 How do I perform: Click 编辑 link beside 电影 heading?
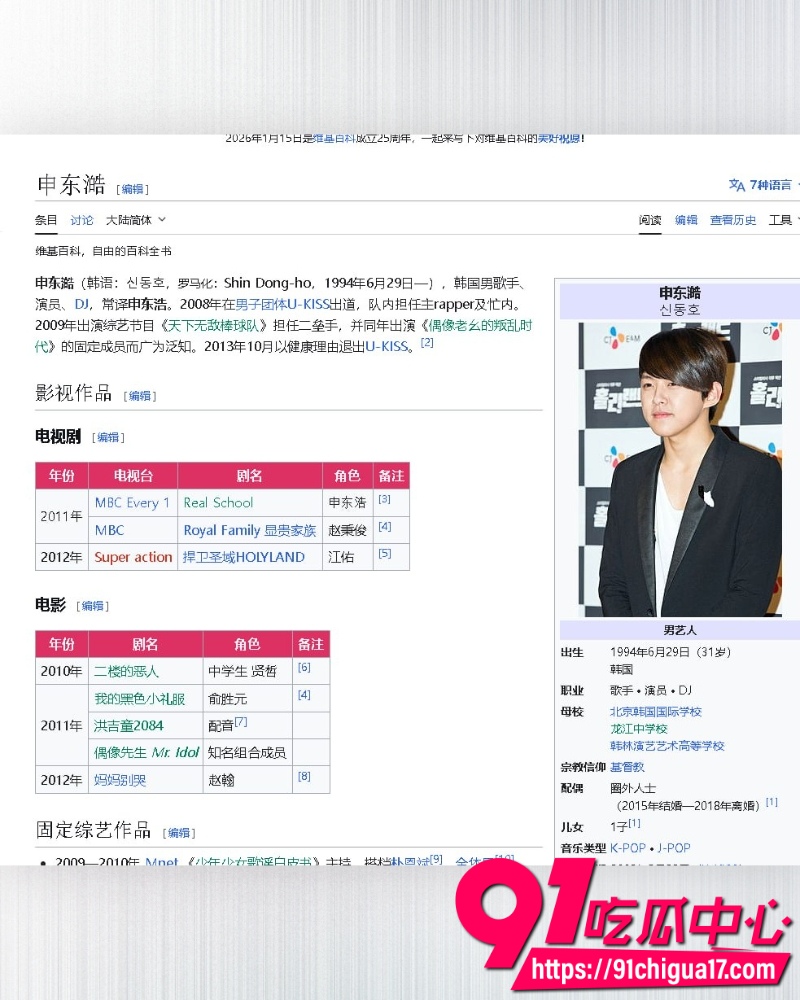(x=93, y=606)
